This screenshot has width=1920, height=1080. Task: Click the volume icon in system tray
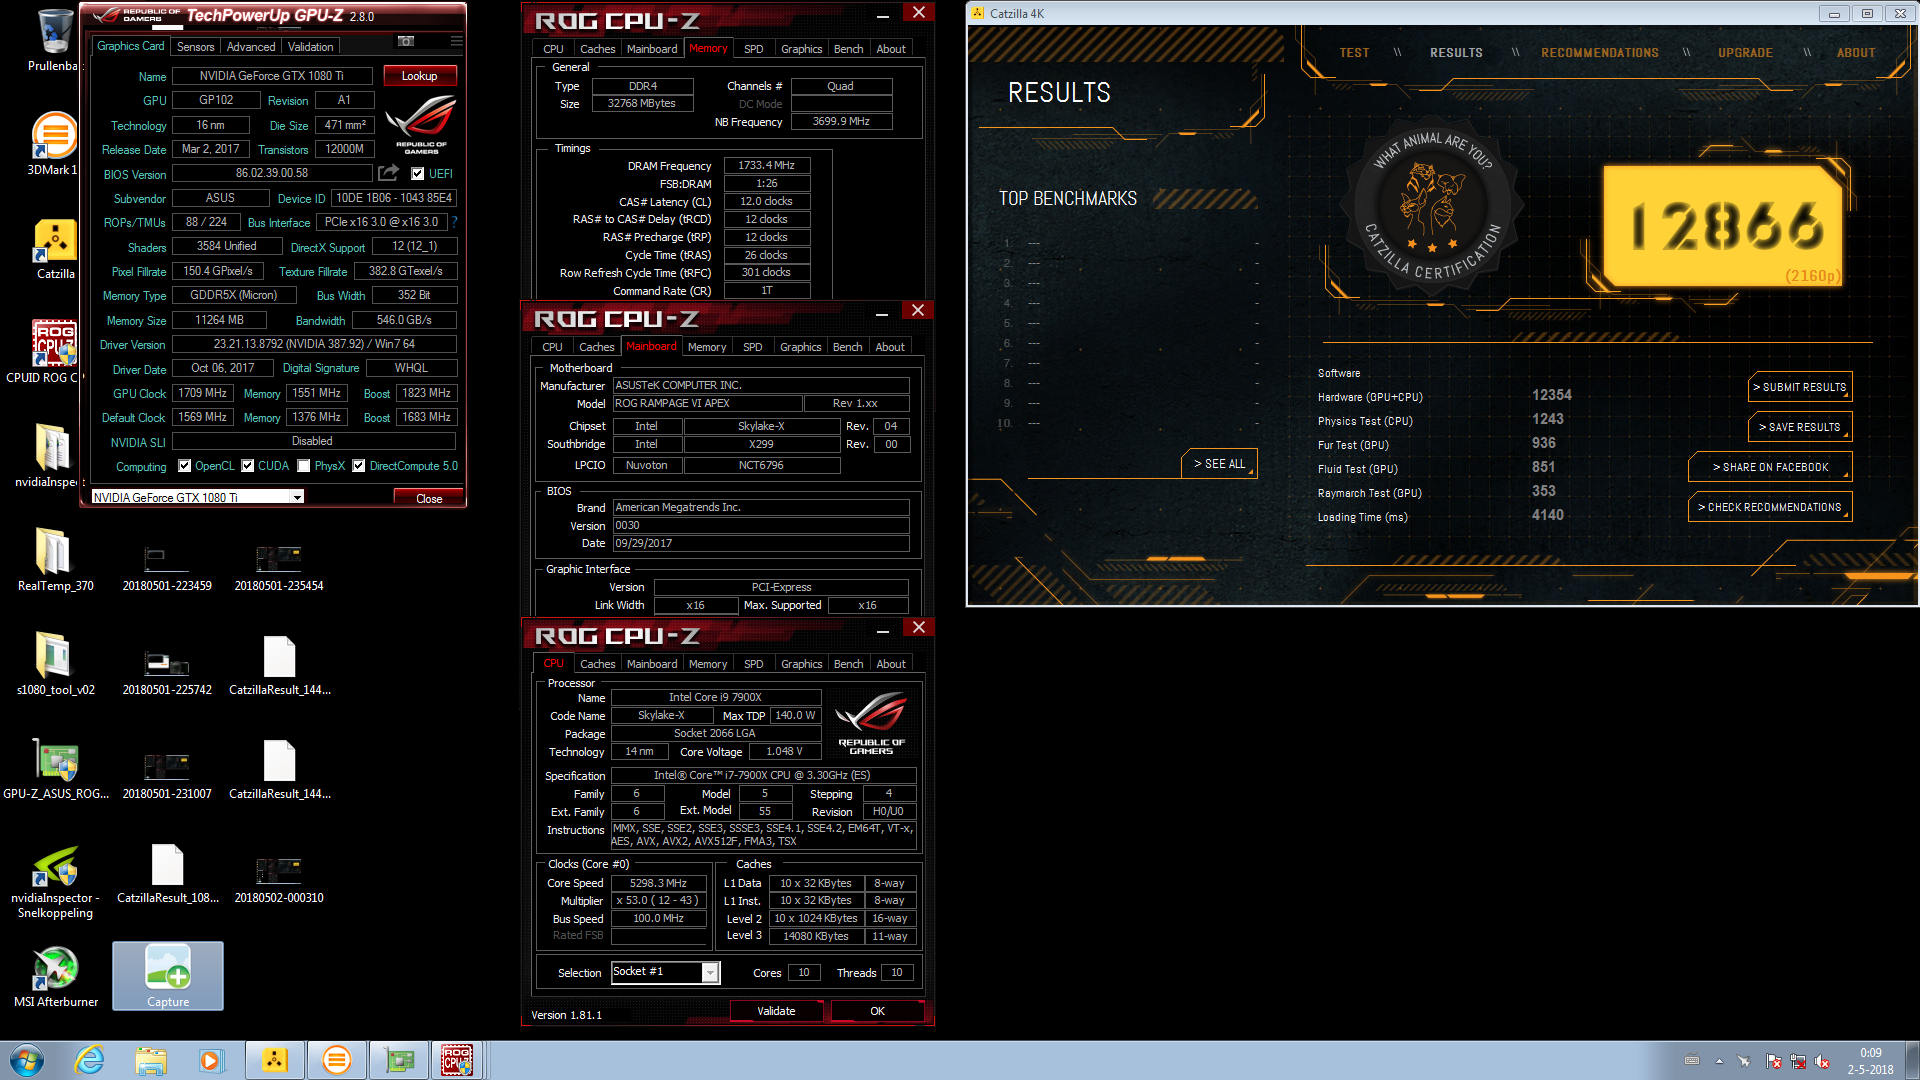tap(1821, 1061)
